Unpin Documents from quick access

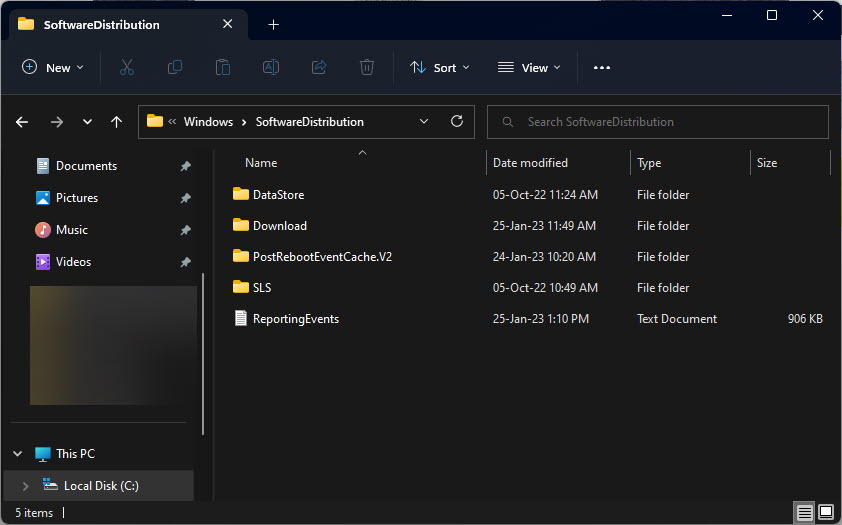tap(185, 166)
